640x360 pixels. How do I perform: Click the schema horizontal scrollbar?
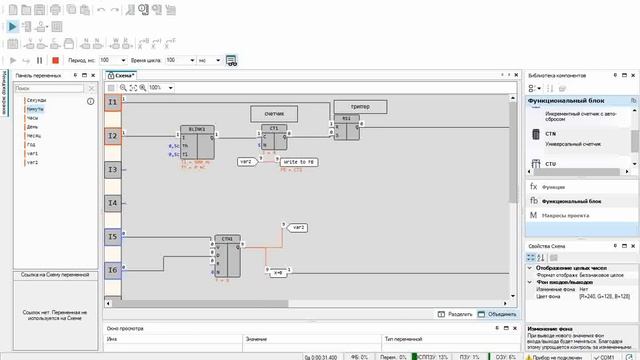[200, 303]
